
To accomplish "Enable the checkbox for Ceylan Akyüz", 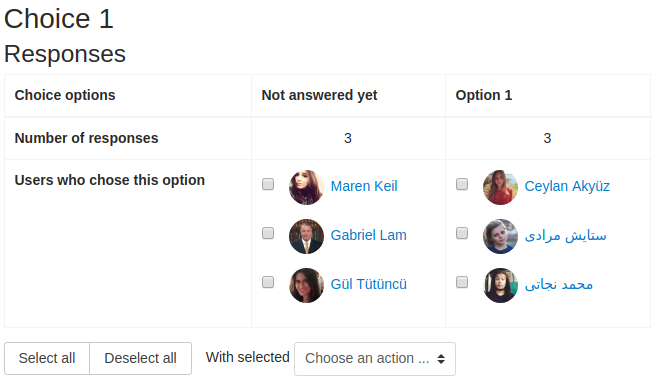I will pos(462,184).
